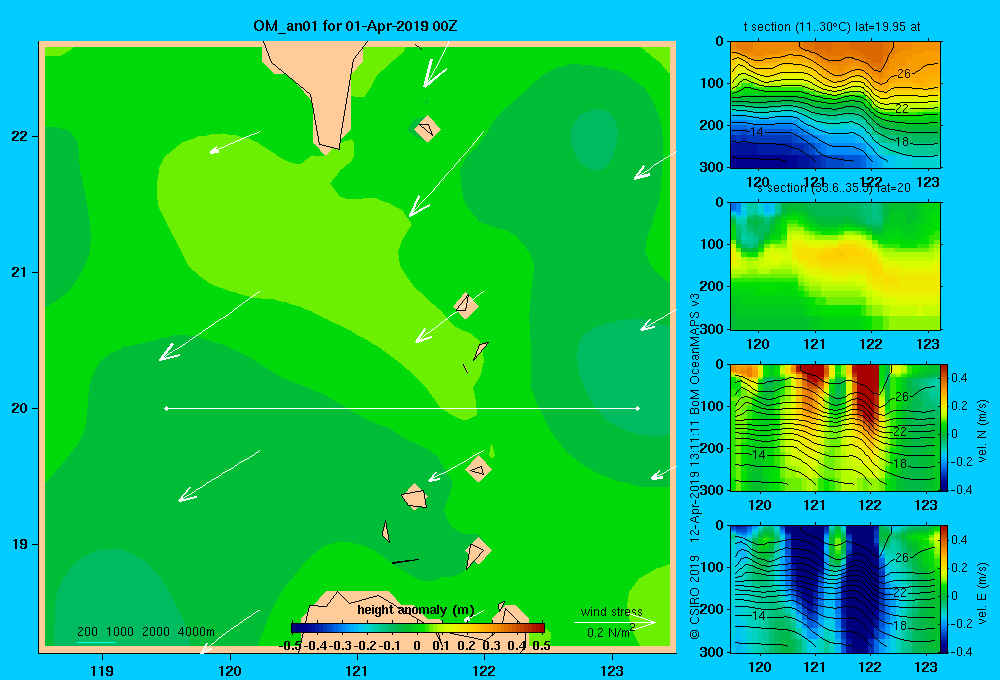Viewport: 1000px width, 680px height.
Task: Click longitude label 122 on main map axis
Action: tap(484, 671)
